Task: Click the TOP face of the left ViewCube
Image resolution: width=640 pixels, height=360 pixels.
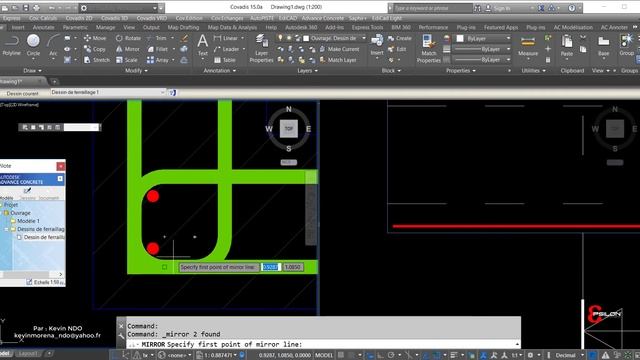Action: pos(289,129)
